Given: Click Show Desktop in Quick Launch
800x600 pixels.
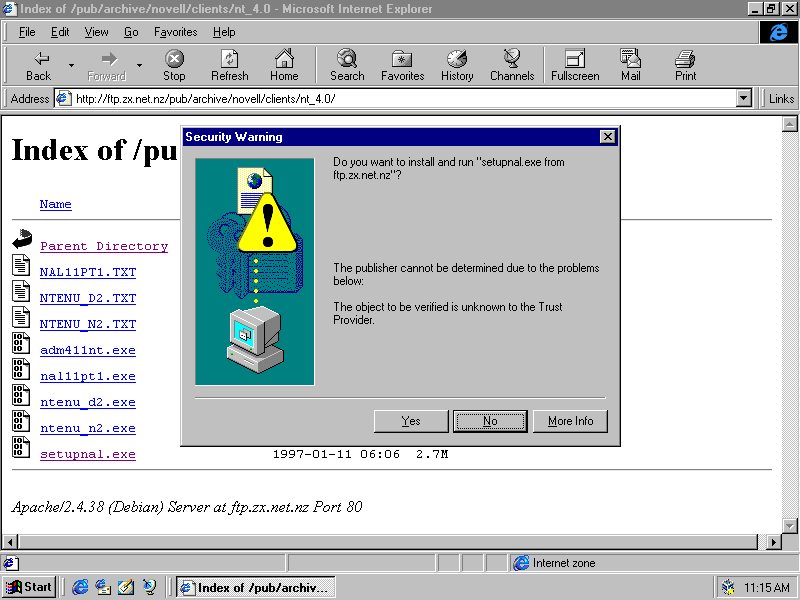Looking at the screenshot, I should click(x=126, y=587).
